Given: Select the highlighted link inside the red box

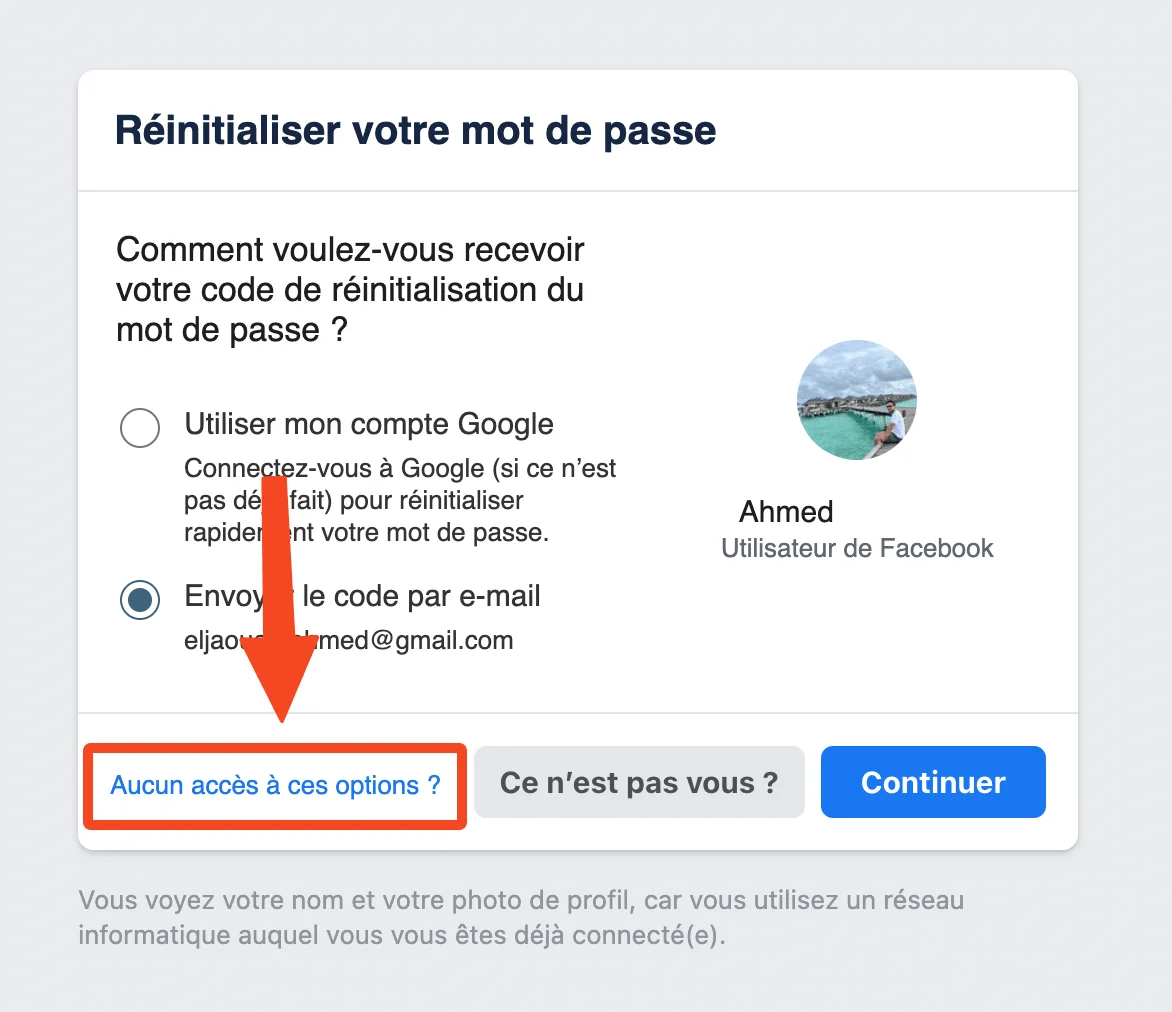Looking at the screenshot, I should tap(272, 785).
